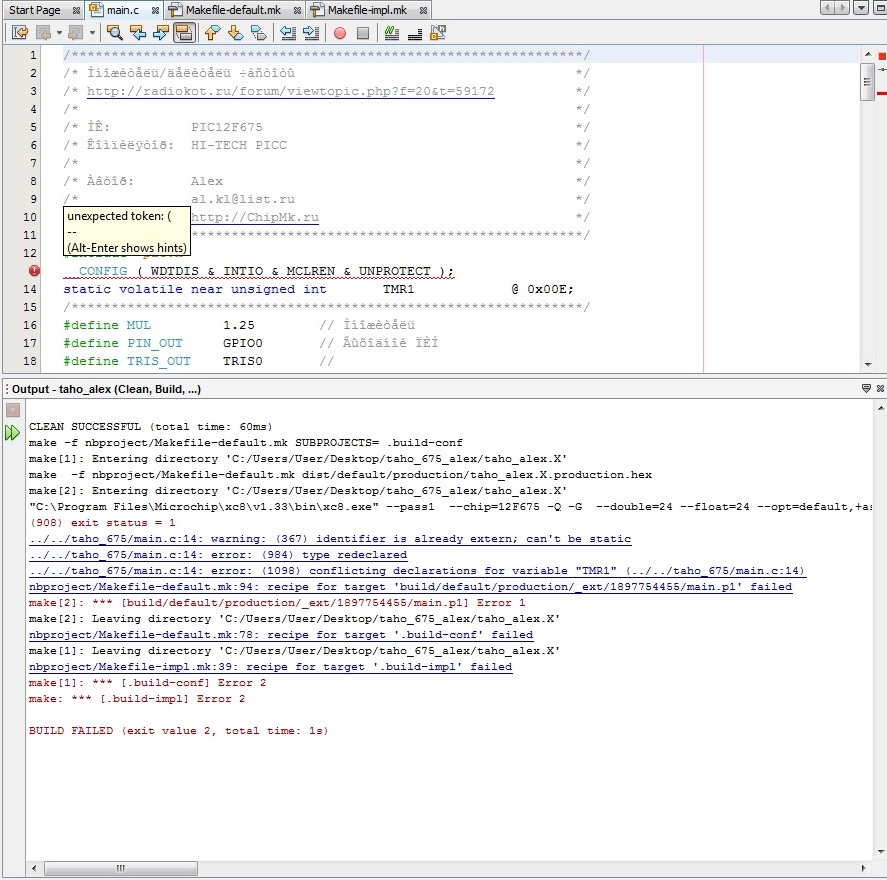Toggle Highlight Search button in toolbar
This screenshot has width=887, height=880.
[x=184, y=32]
